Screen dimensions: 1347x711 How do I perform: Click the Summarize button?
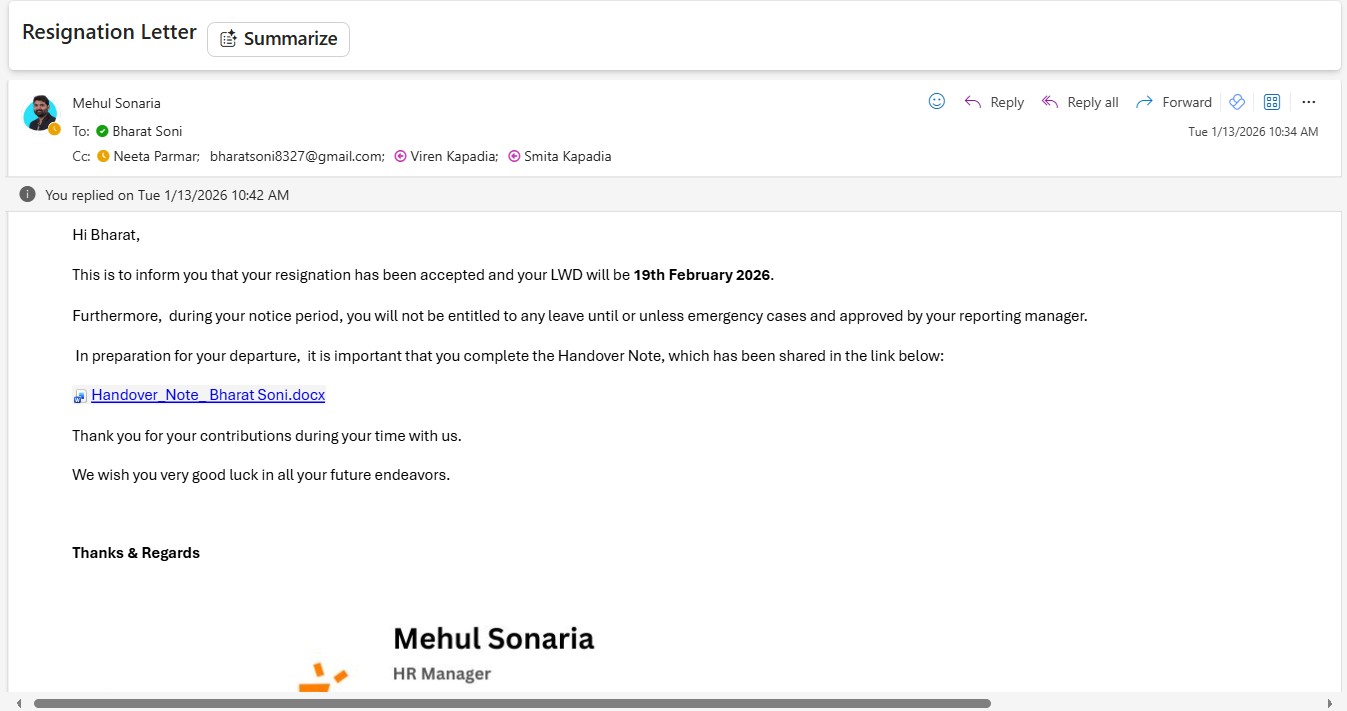point(278,39)
